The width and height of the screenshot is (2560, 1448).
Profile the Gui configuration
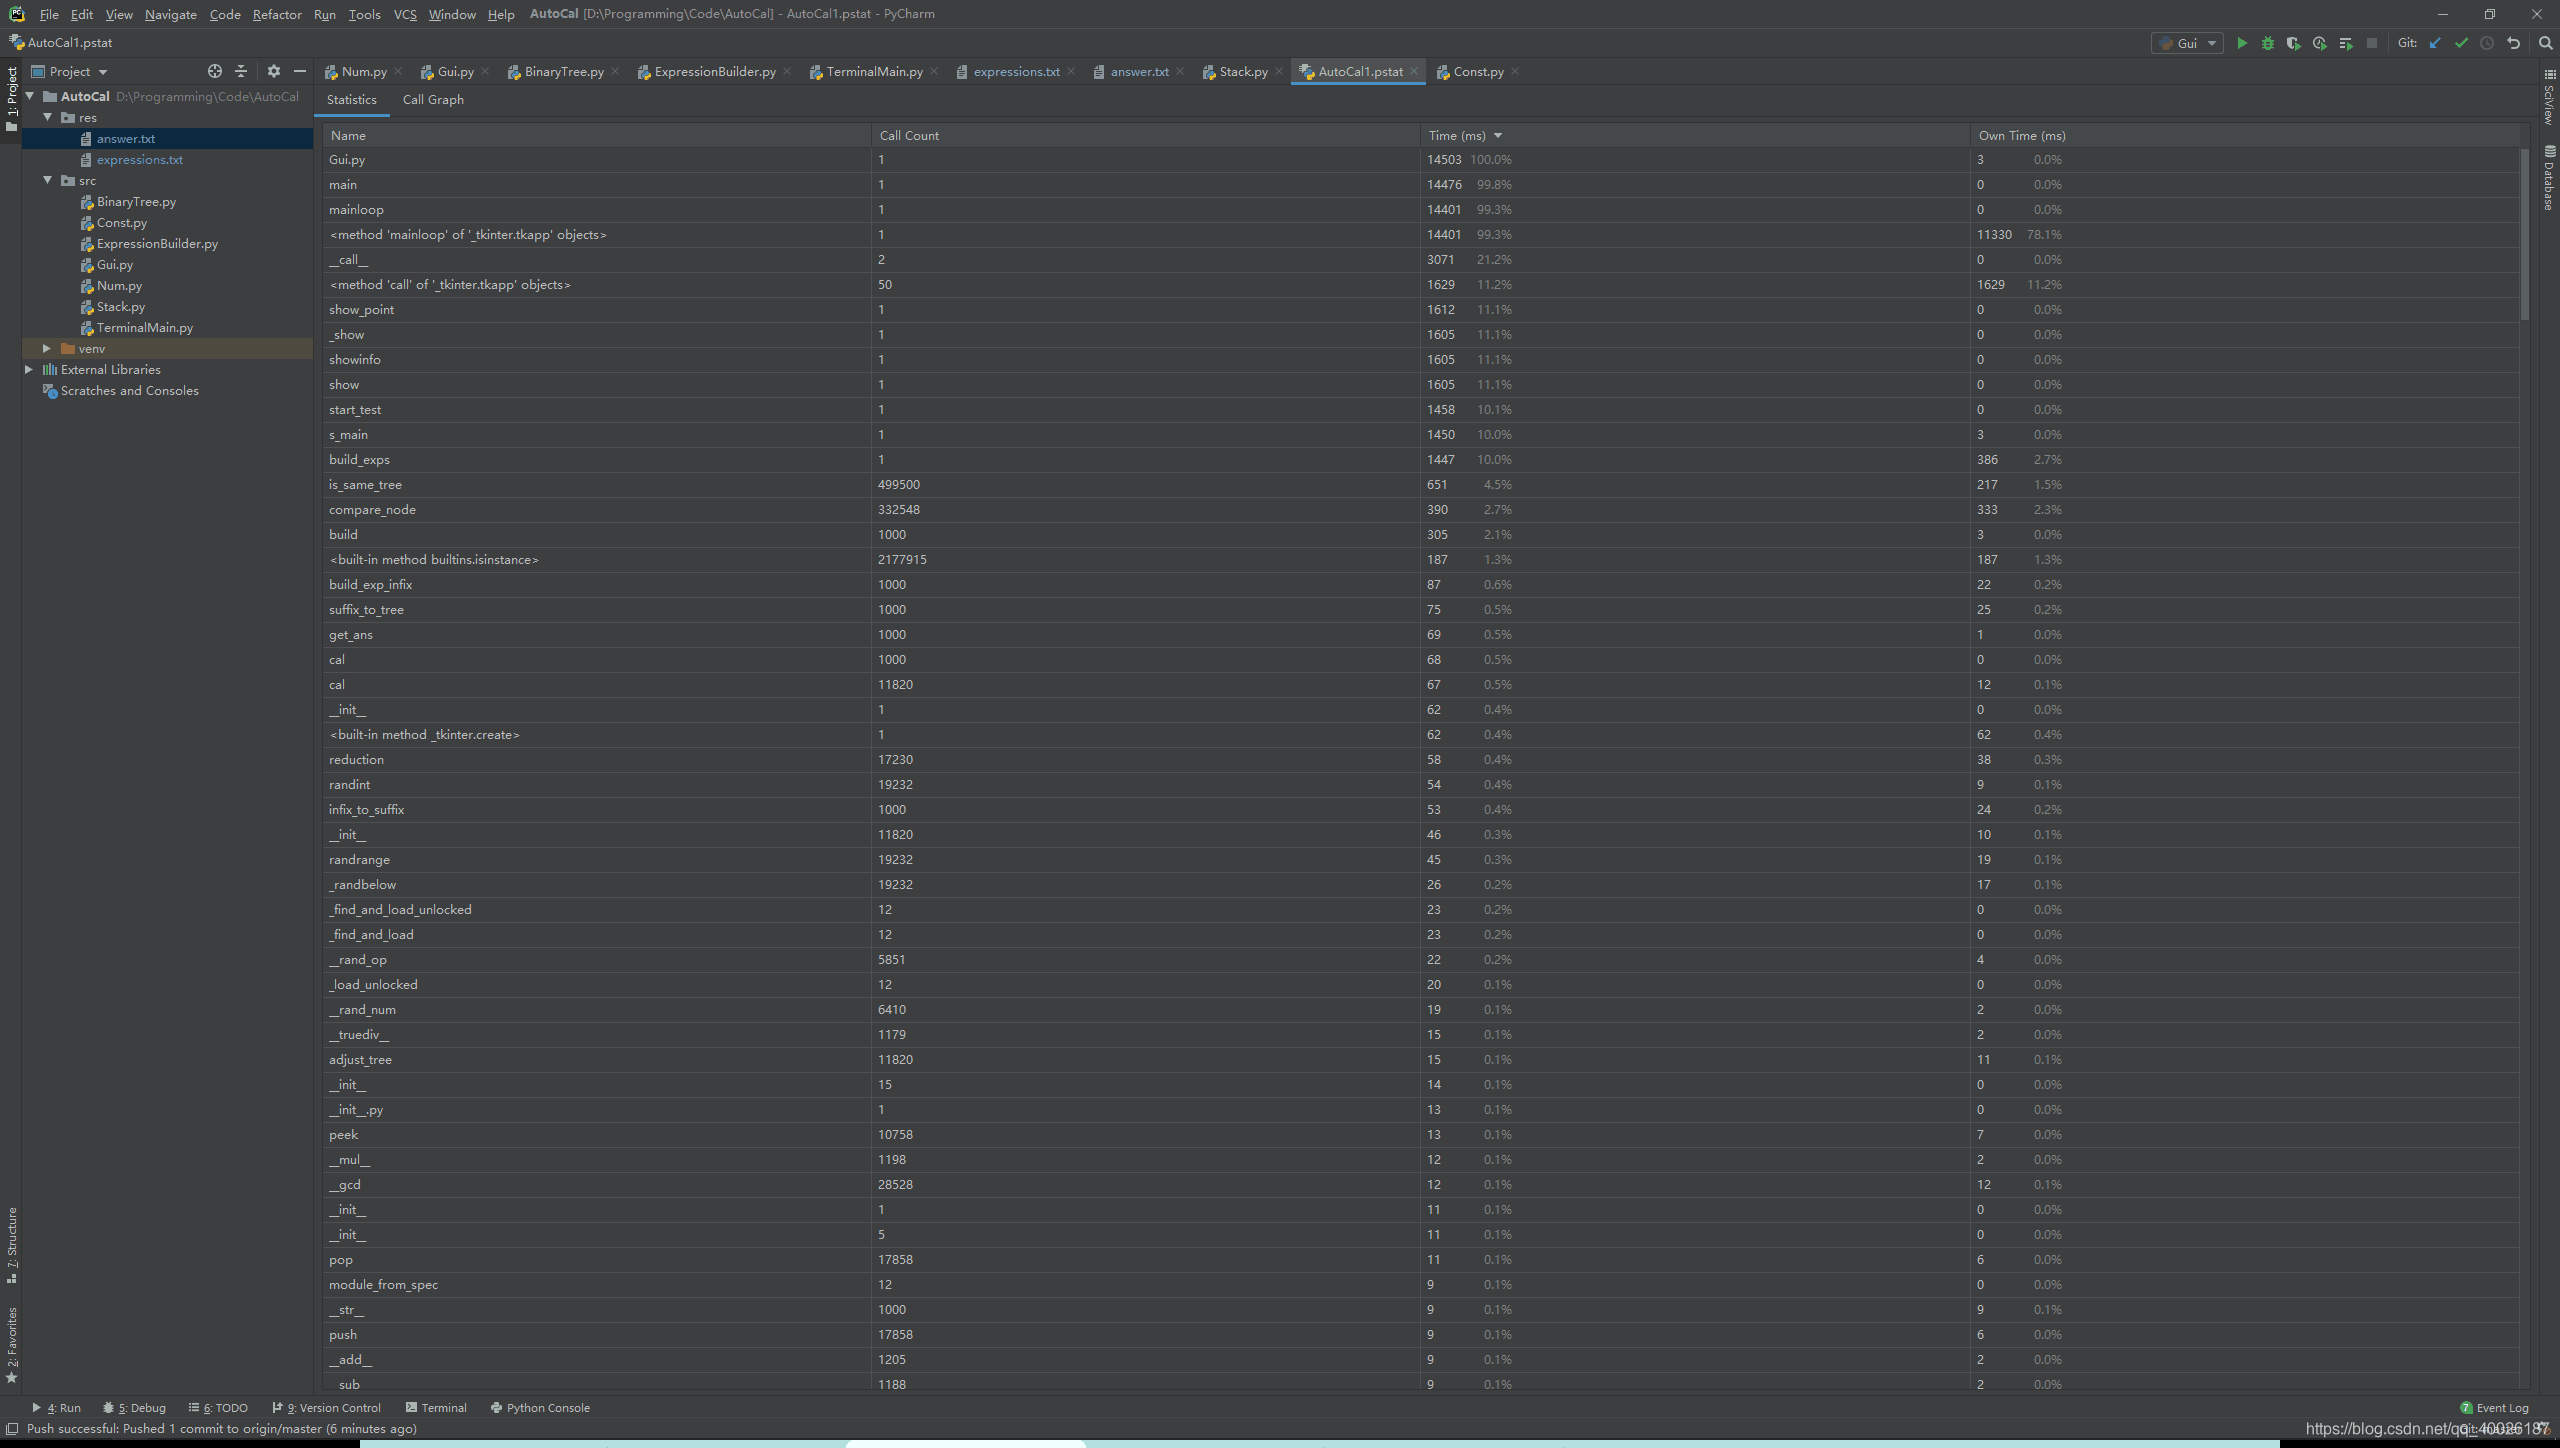click(2320, 43)
